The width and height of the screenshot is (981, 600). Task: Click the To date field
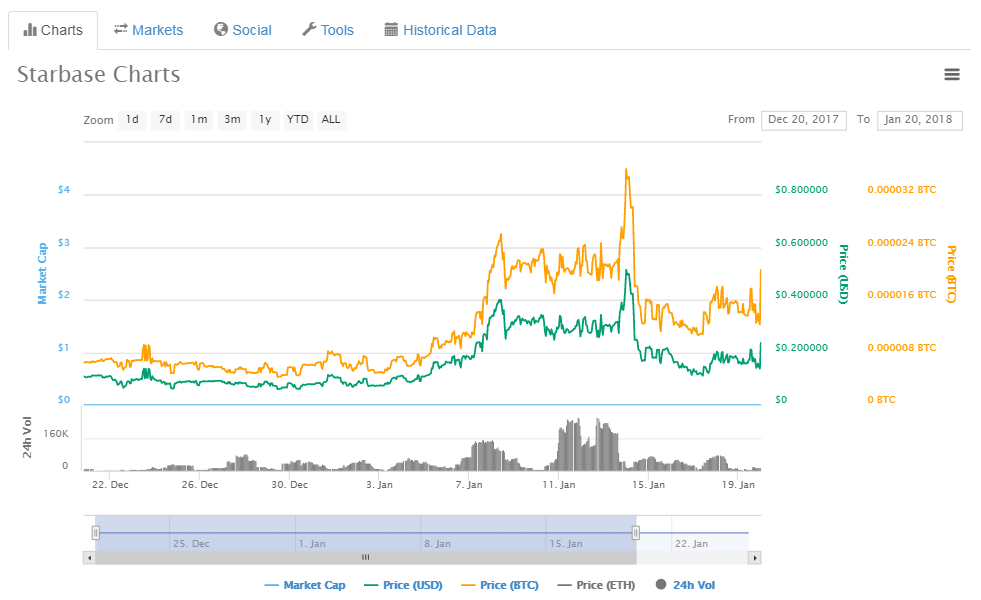pyautogui.click(x=919, y=120)
